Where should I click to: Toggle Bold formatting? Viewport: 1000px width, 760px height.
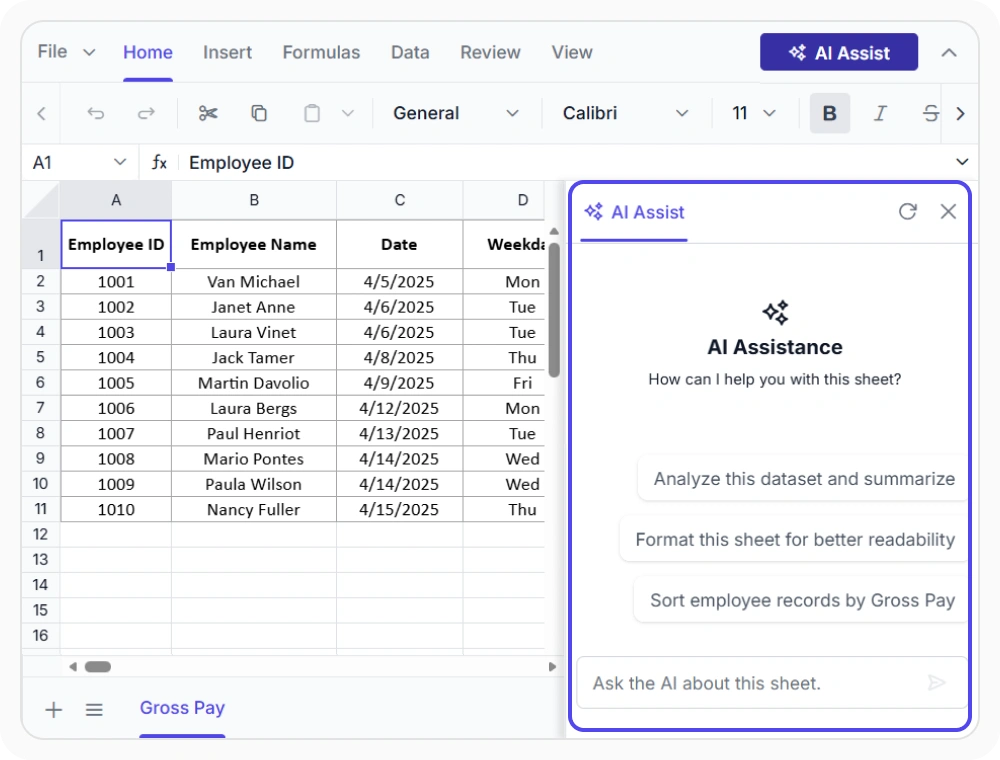829,113
